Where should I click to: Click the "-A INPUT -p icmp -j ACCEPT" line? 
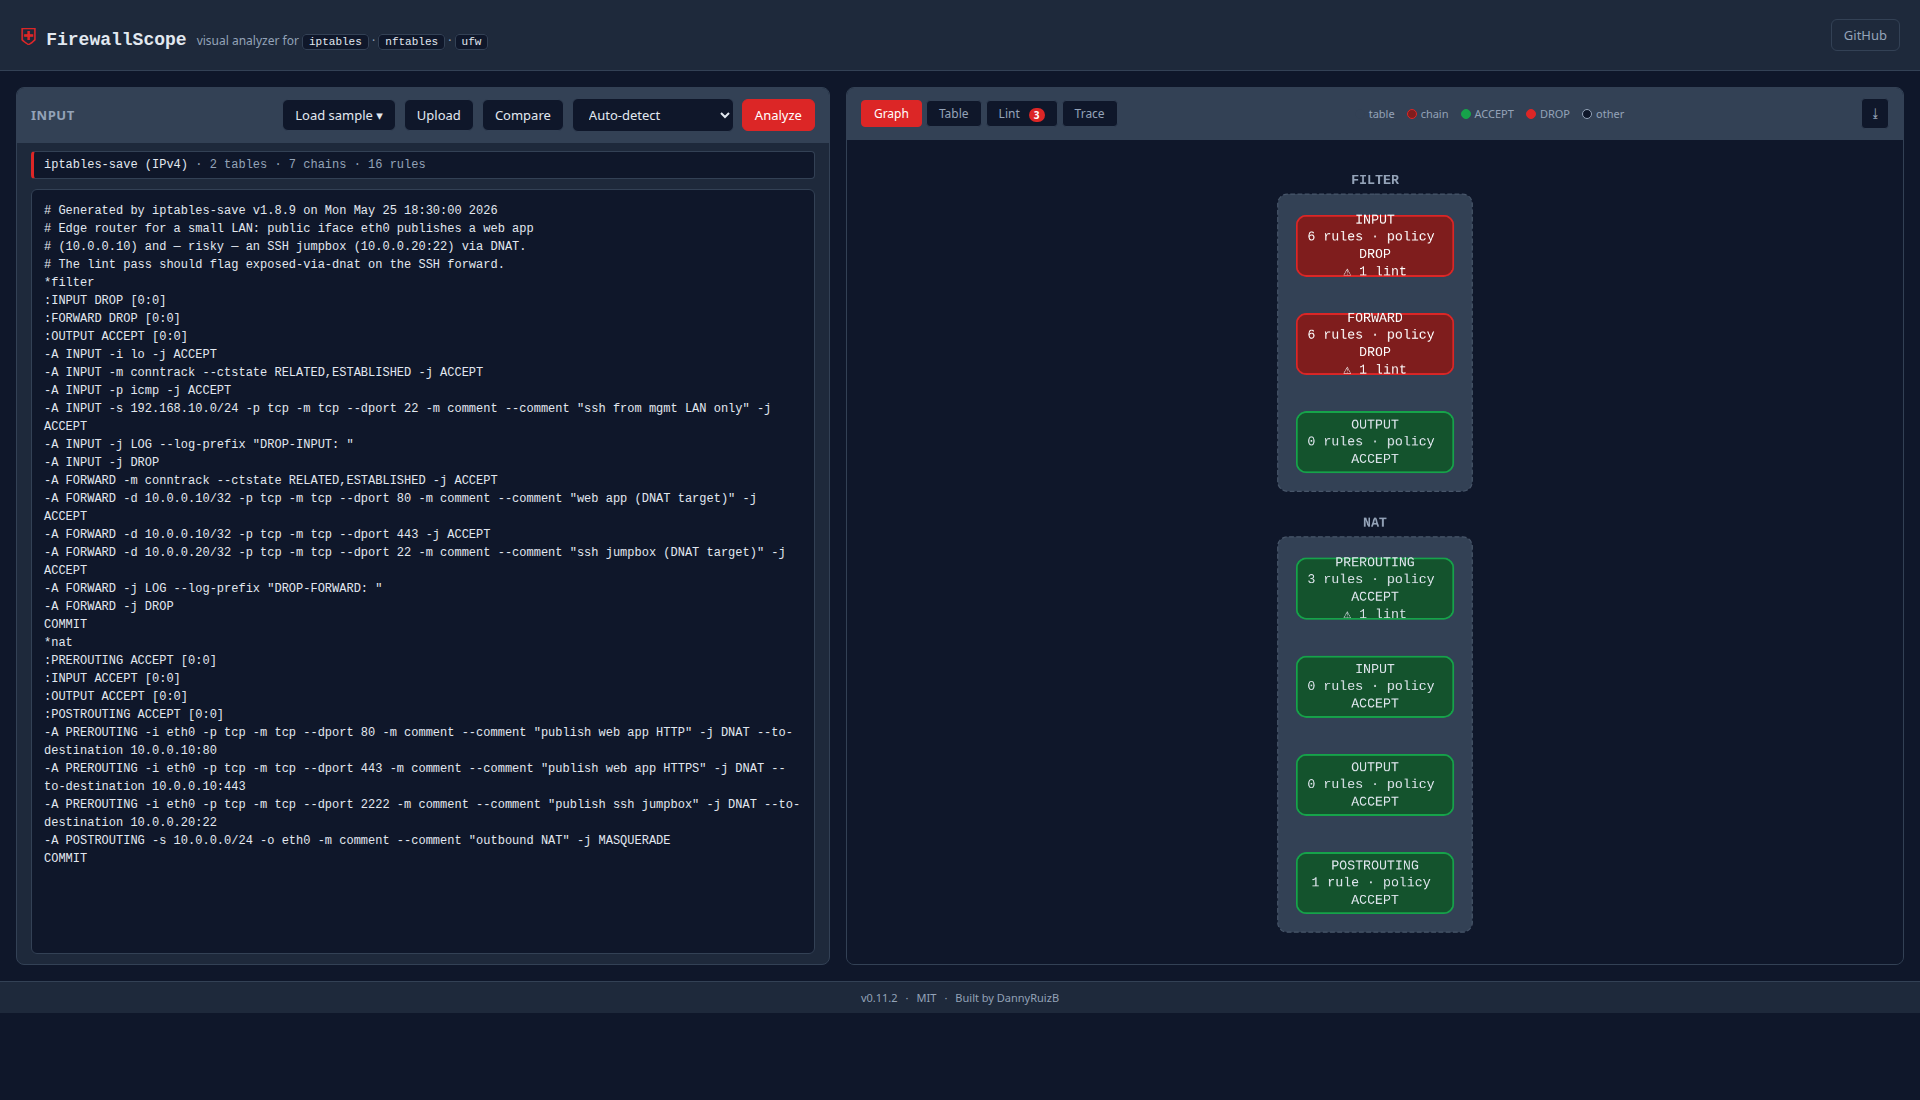tap(138, 390)
